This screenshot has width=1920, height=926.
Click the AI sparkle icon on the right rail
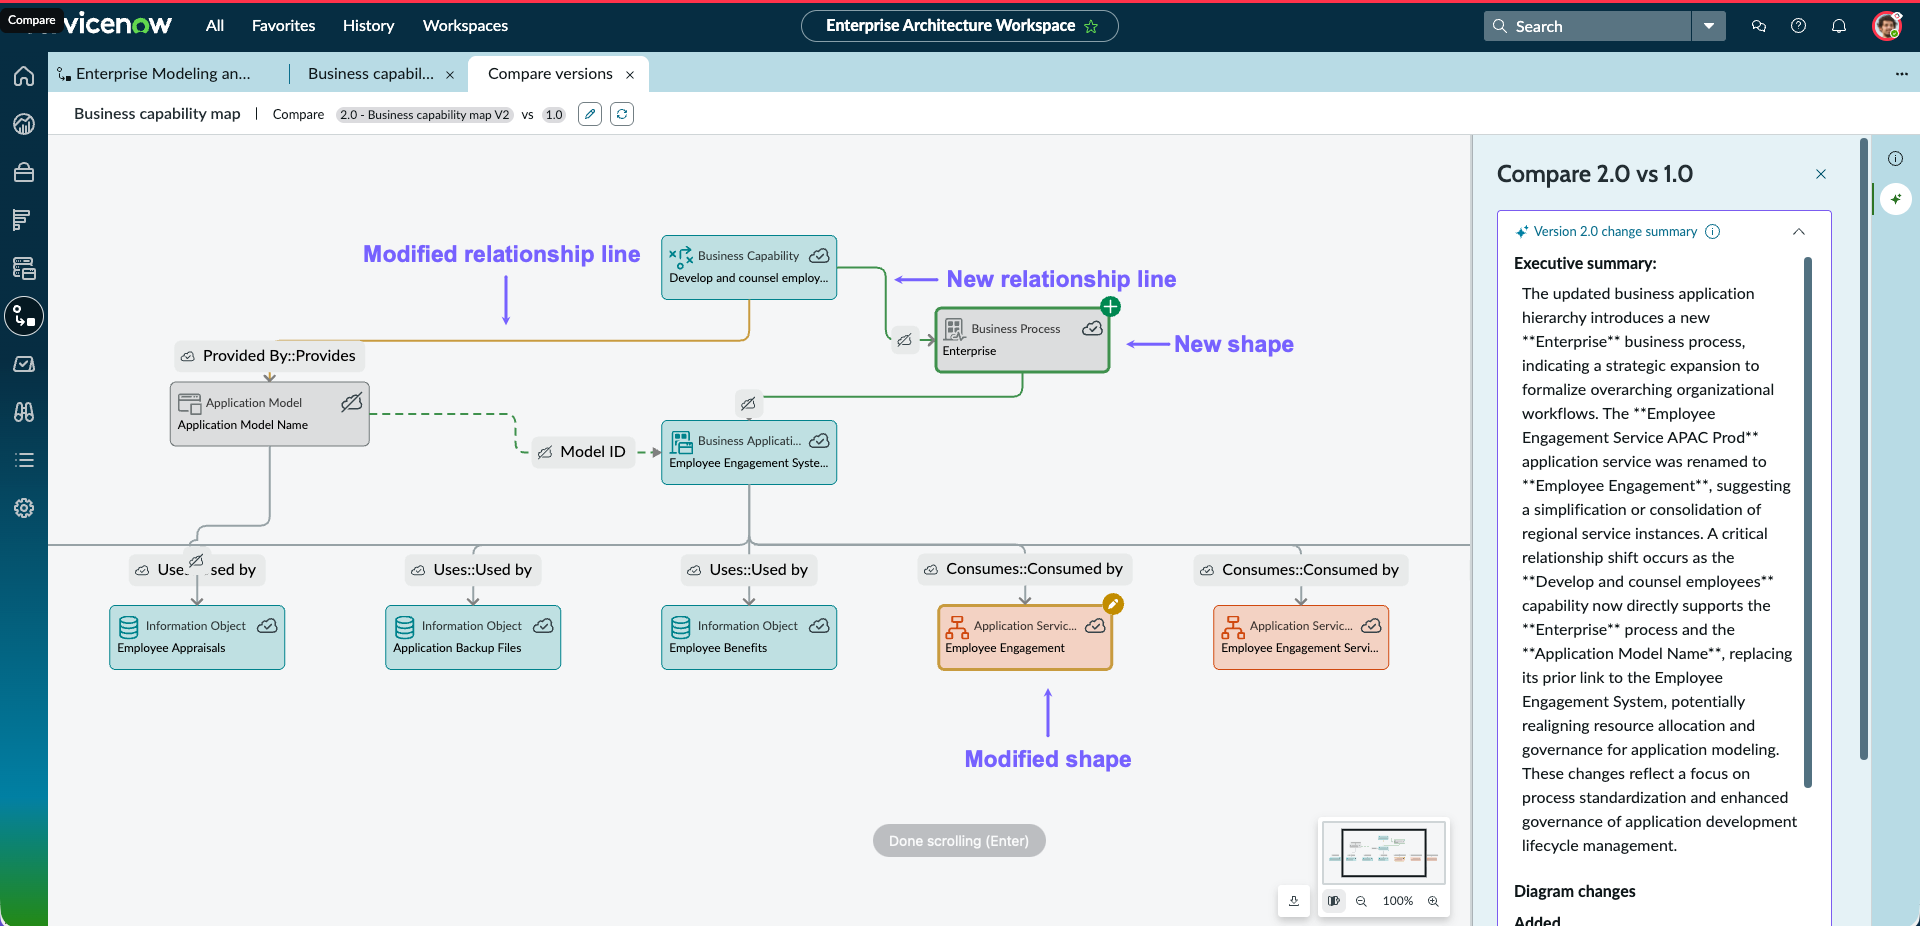pyautogui.click(x=1895, y=199)
